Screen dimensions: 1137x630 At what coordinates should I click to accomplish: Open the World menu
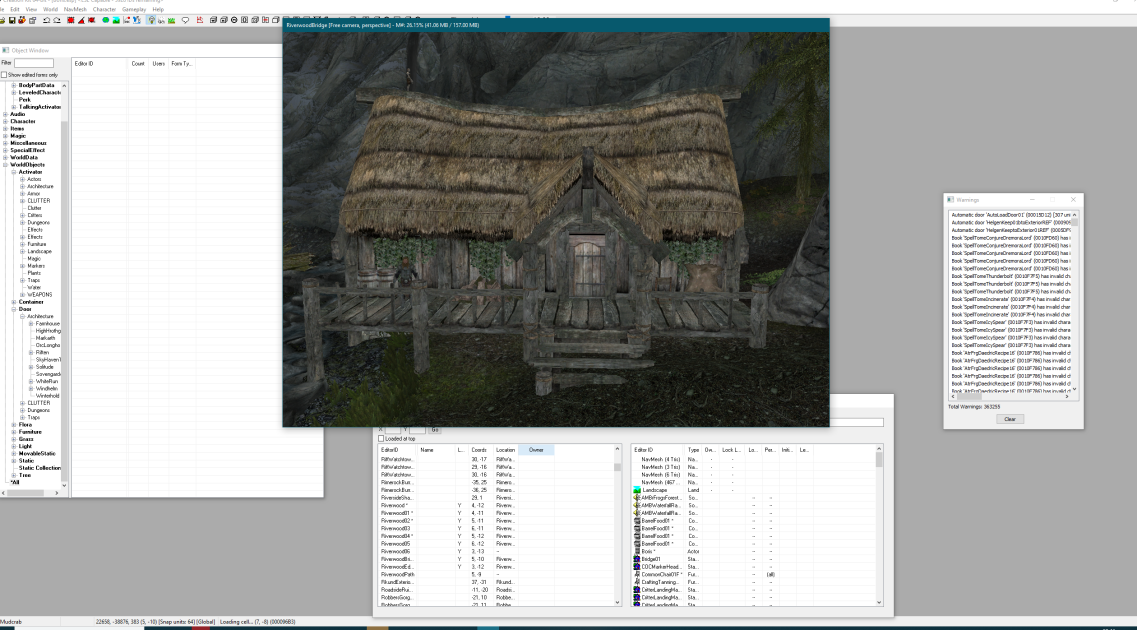click(x=50, y=9)
